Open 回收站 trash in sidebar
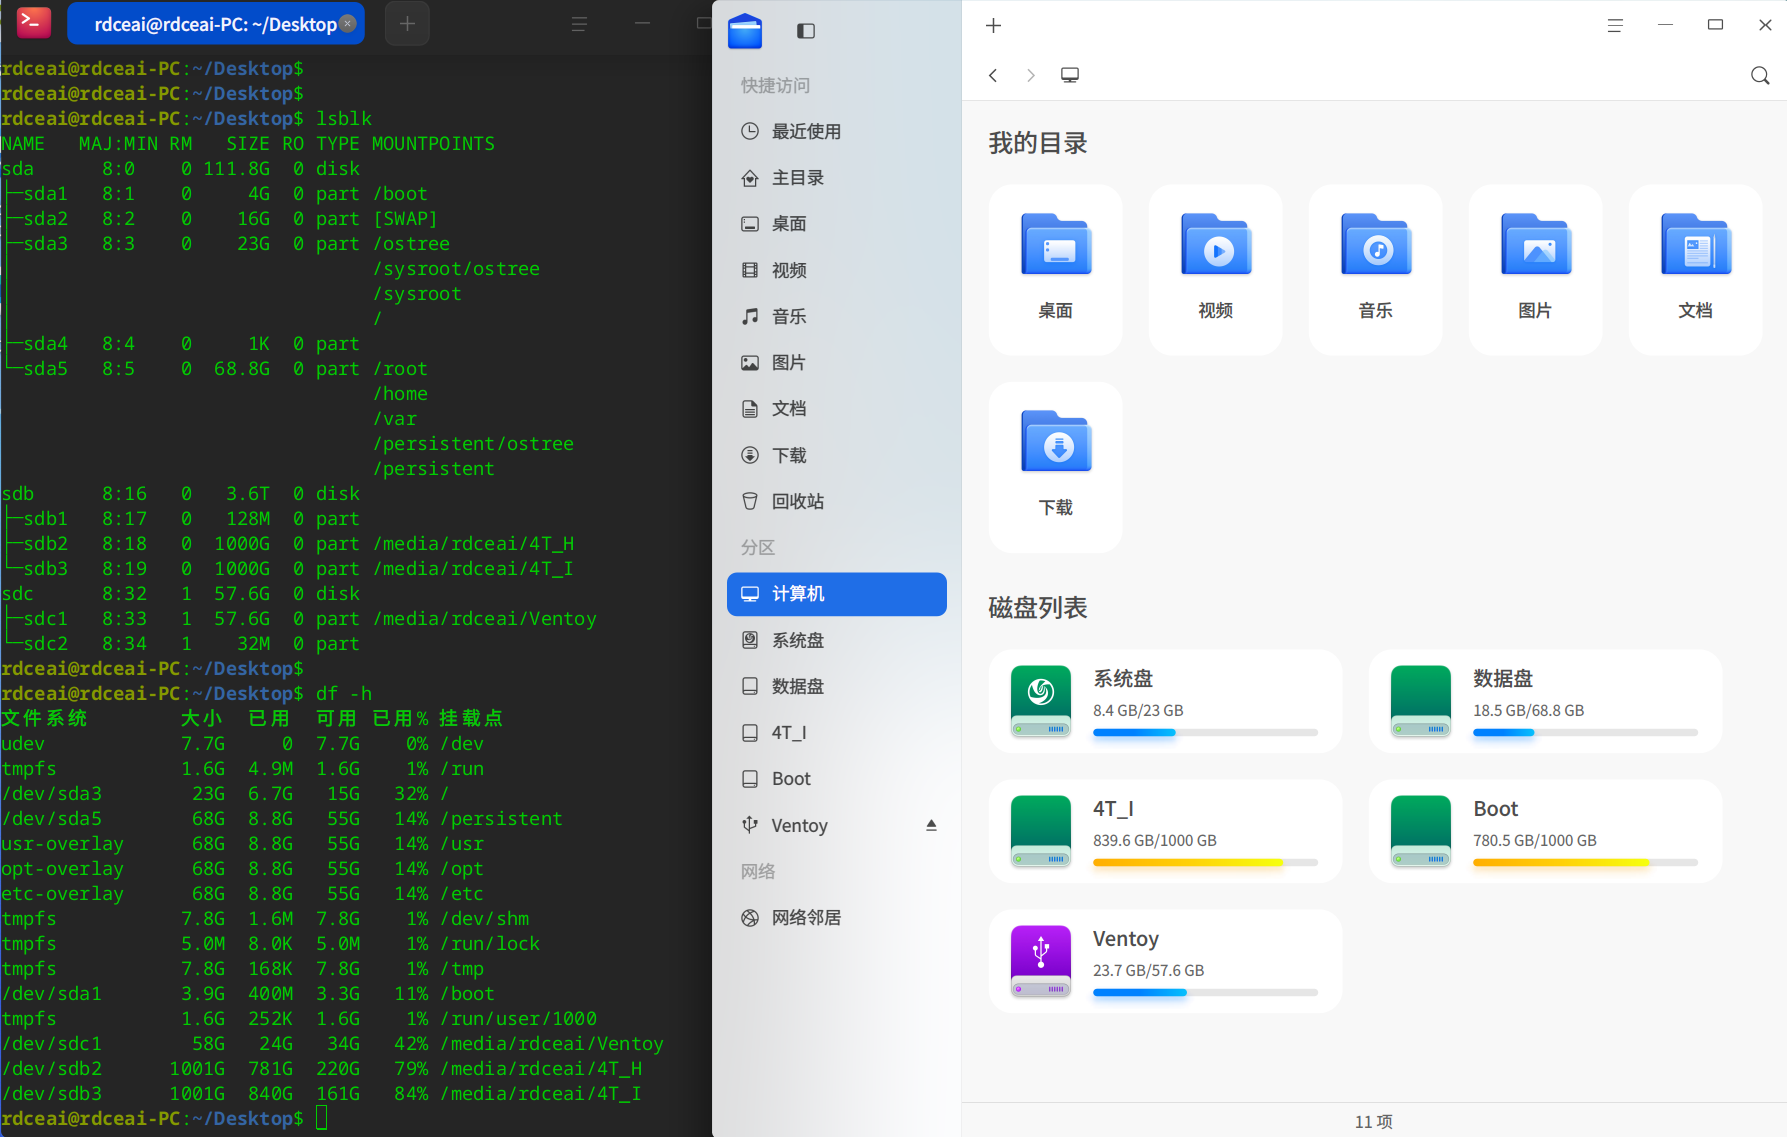The image size is (1787, 1137). (797, 501)
